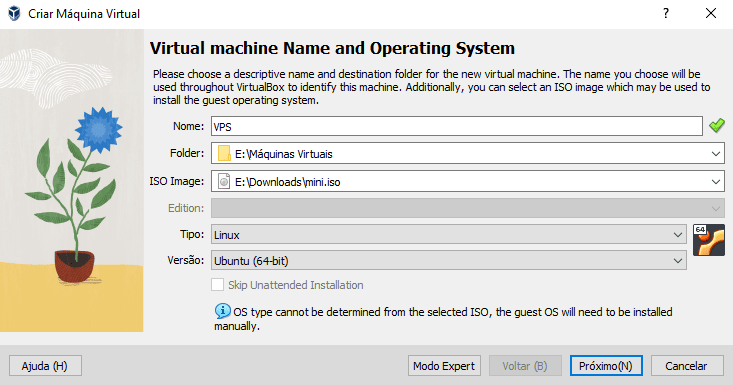Screen dimensions: 733x385
Task: Click the 'Nome:' field label
Action: tap(188, 126)
